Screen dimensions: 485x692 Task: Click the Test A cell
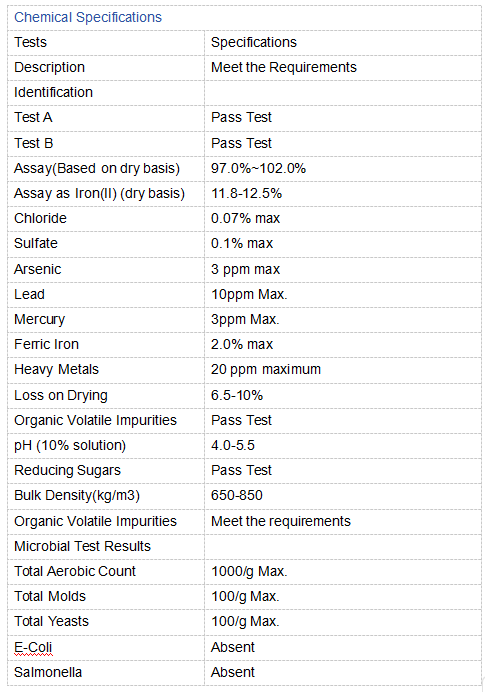106,118
